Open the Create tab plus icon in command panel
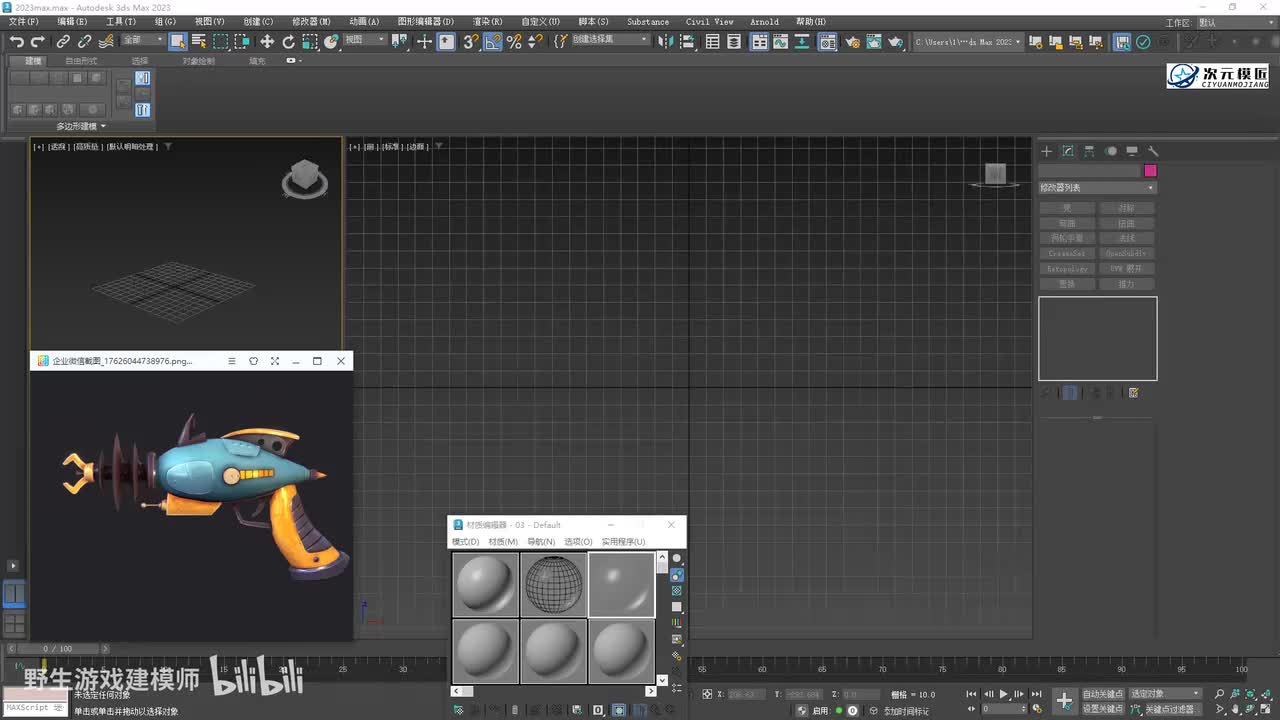1280x720 pixels. (x=1047, y=151)
